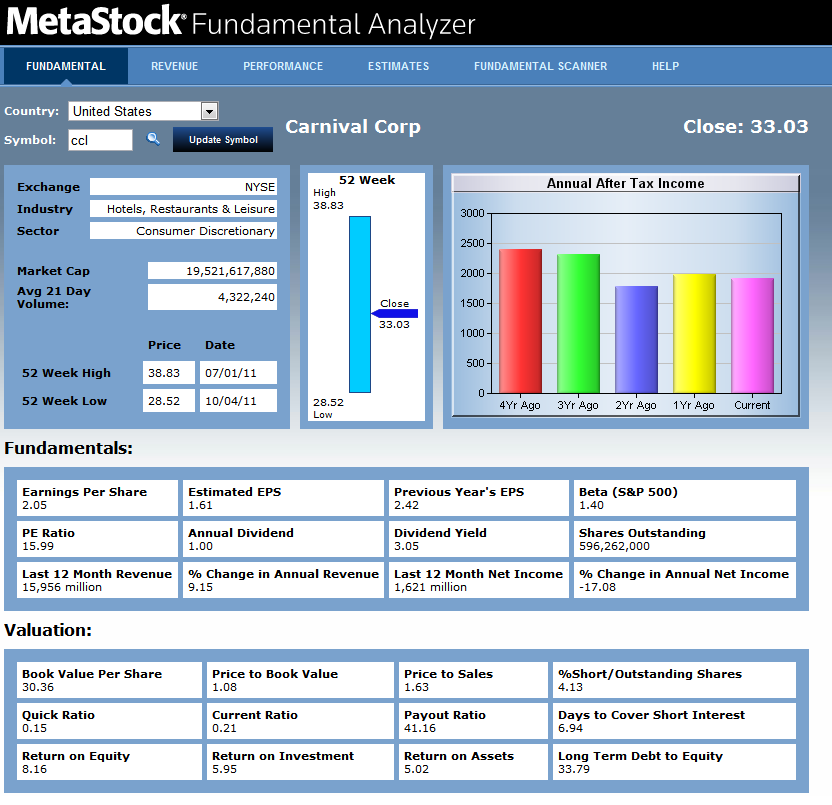
Task: Click the Estimated EPS cell
Action: point(283,498)
